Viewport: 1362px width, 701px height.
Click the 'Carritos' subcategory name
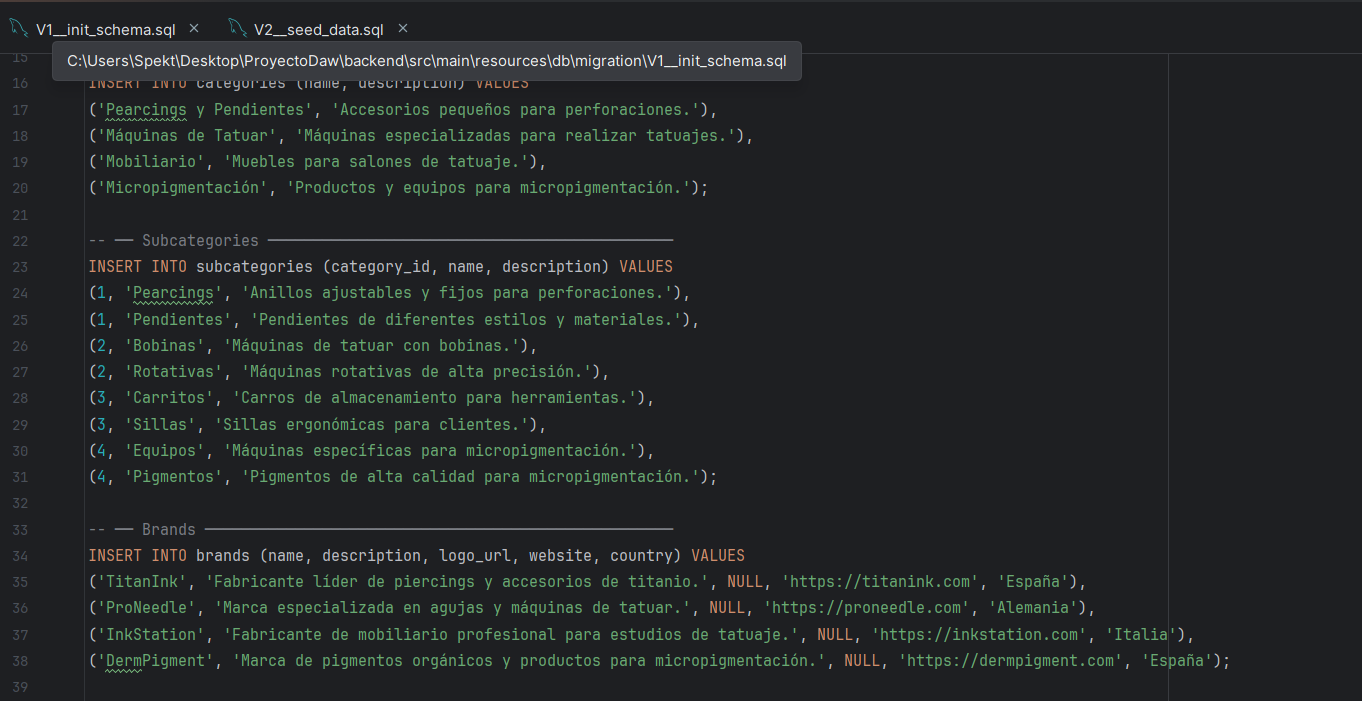point(169,397)
